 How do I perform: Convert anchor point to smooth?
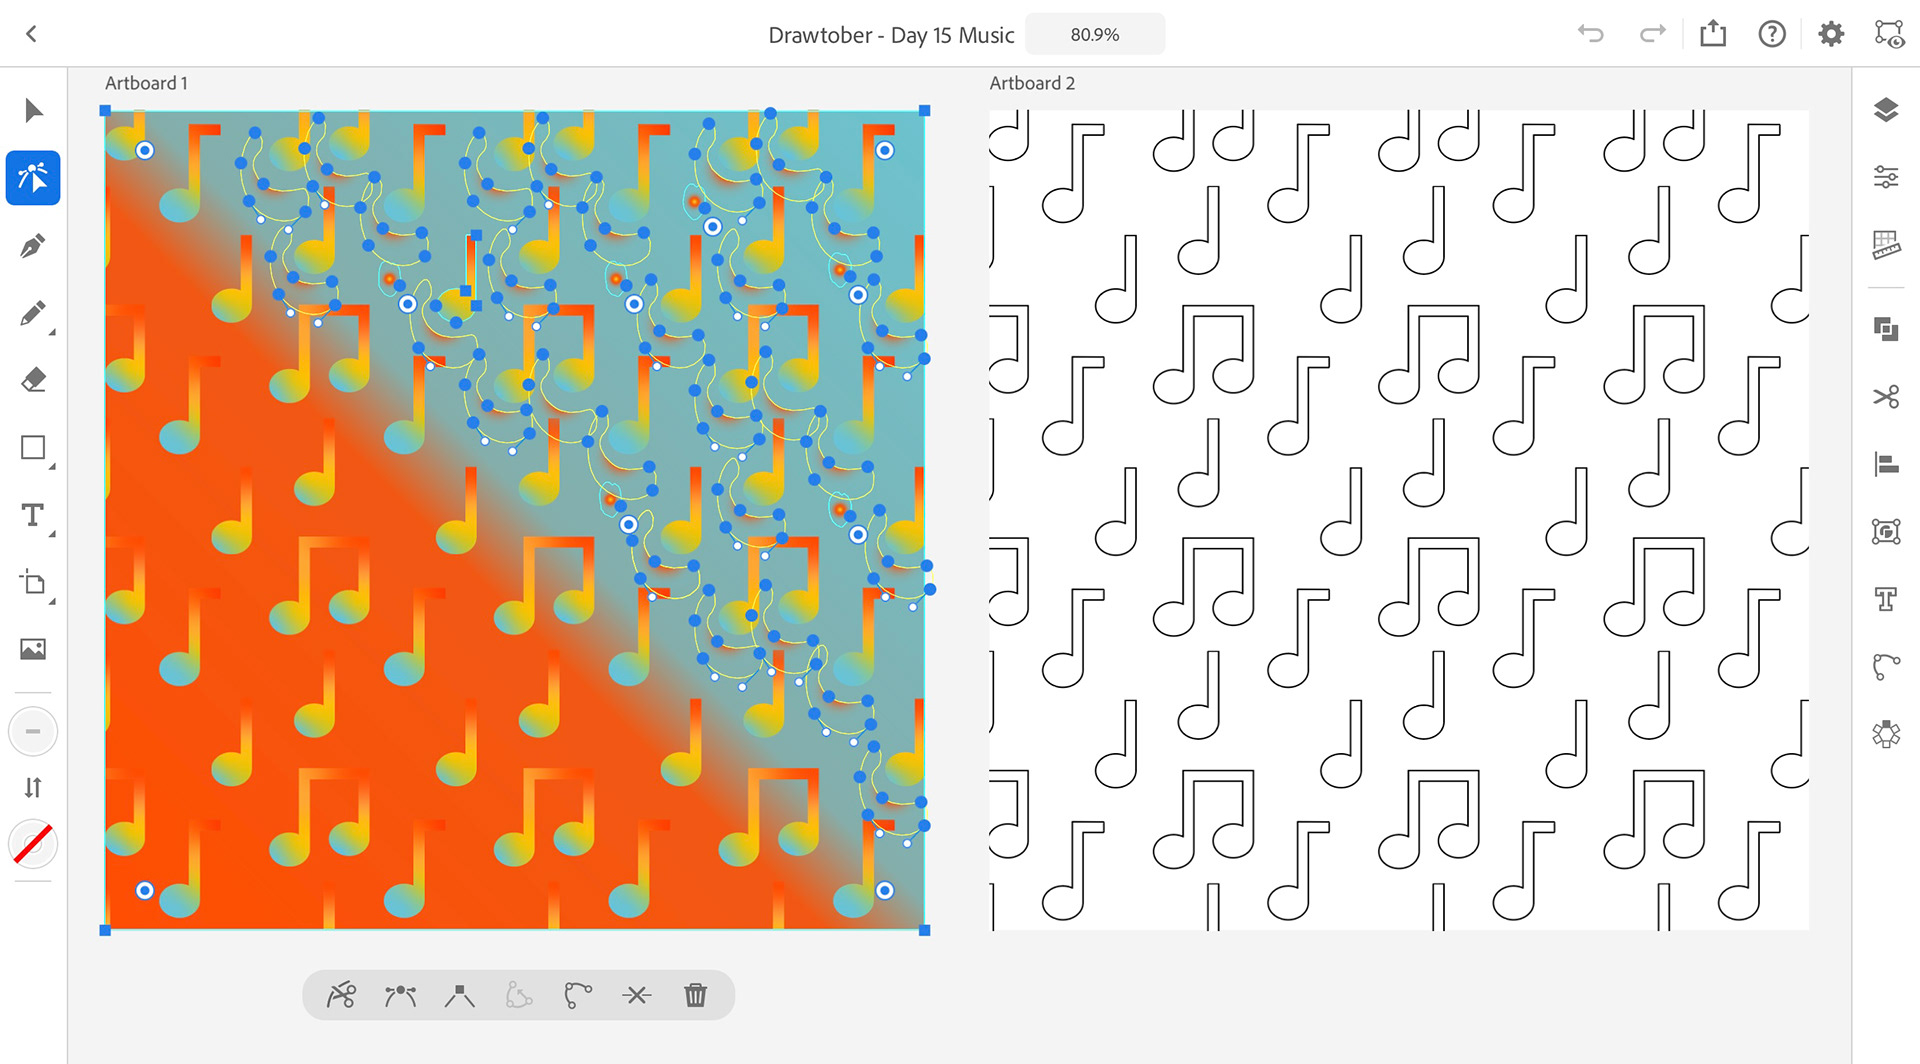coord(400,995)
